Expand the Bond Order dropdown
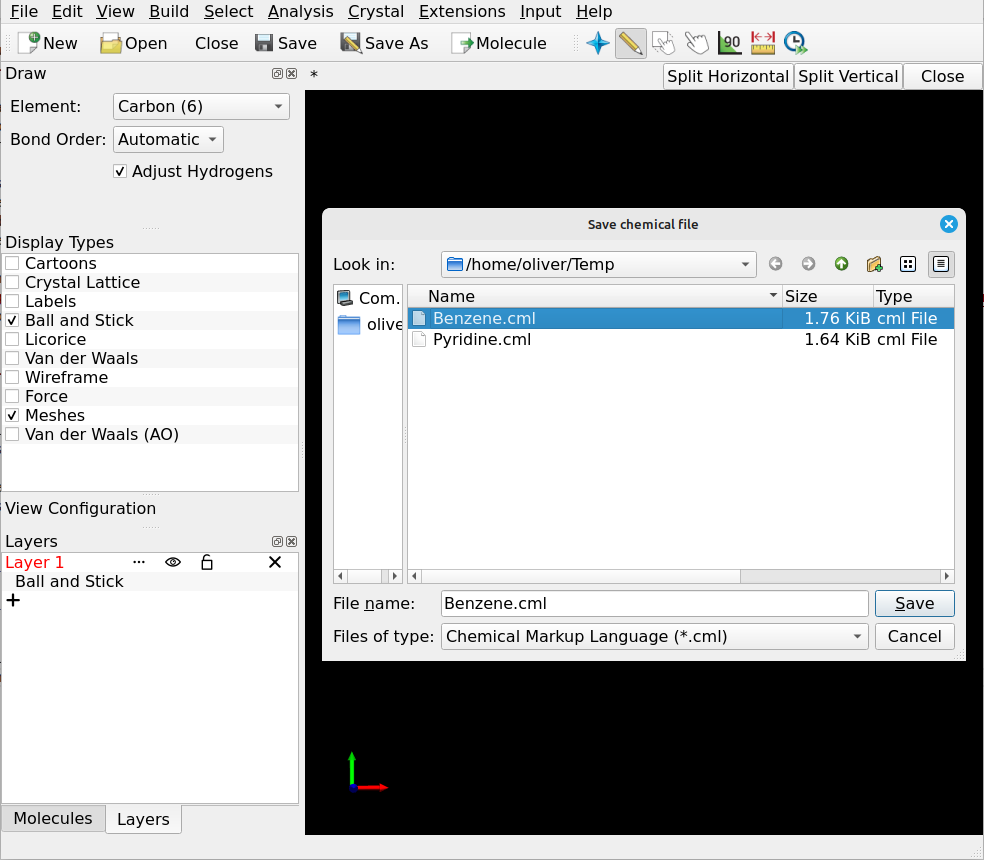Image resolution: width=984 pixels, height=860 pixels. coord(168,139)
